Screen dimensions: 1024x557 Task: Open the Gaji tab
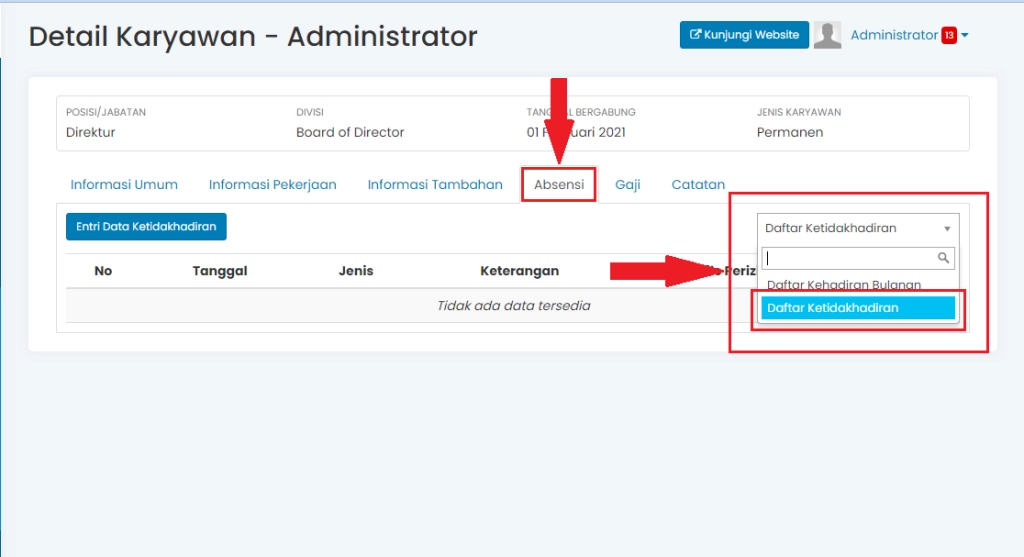(628, 185)
